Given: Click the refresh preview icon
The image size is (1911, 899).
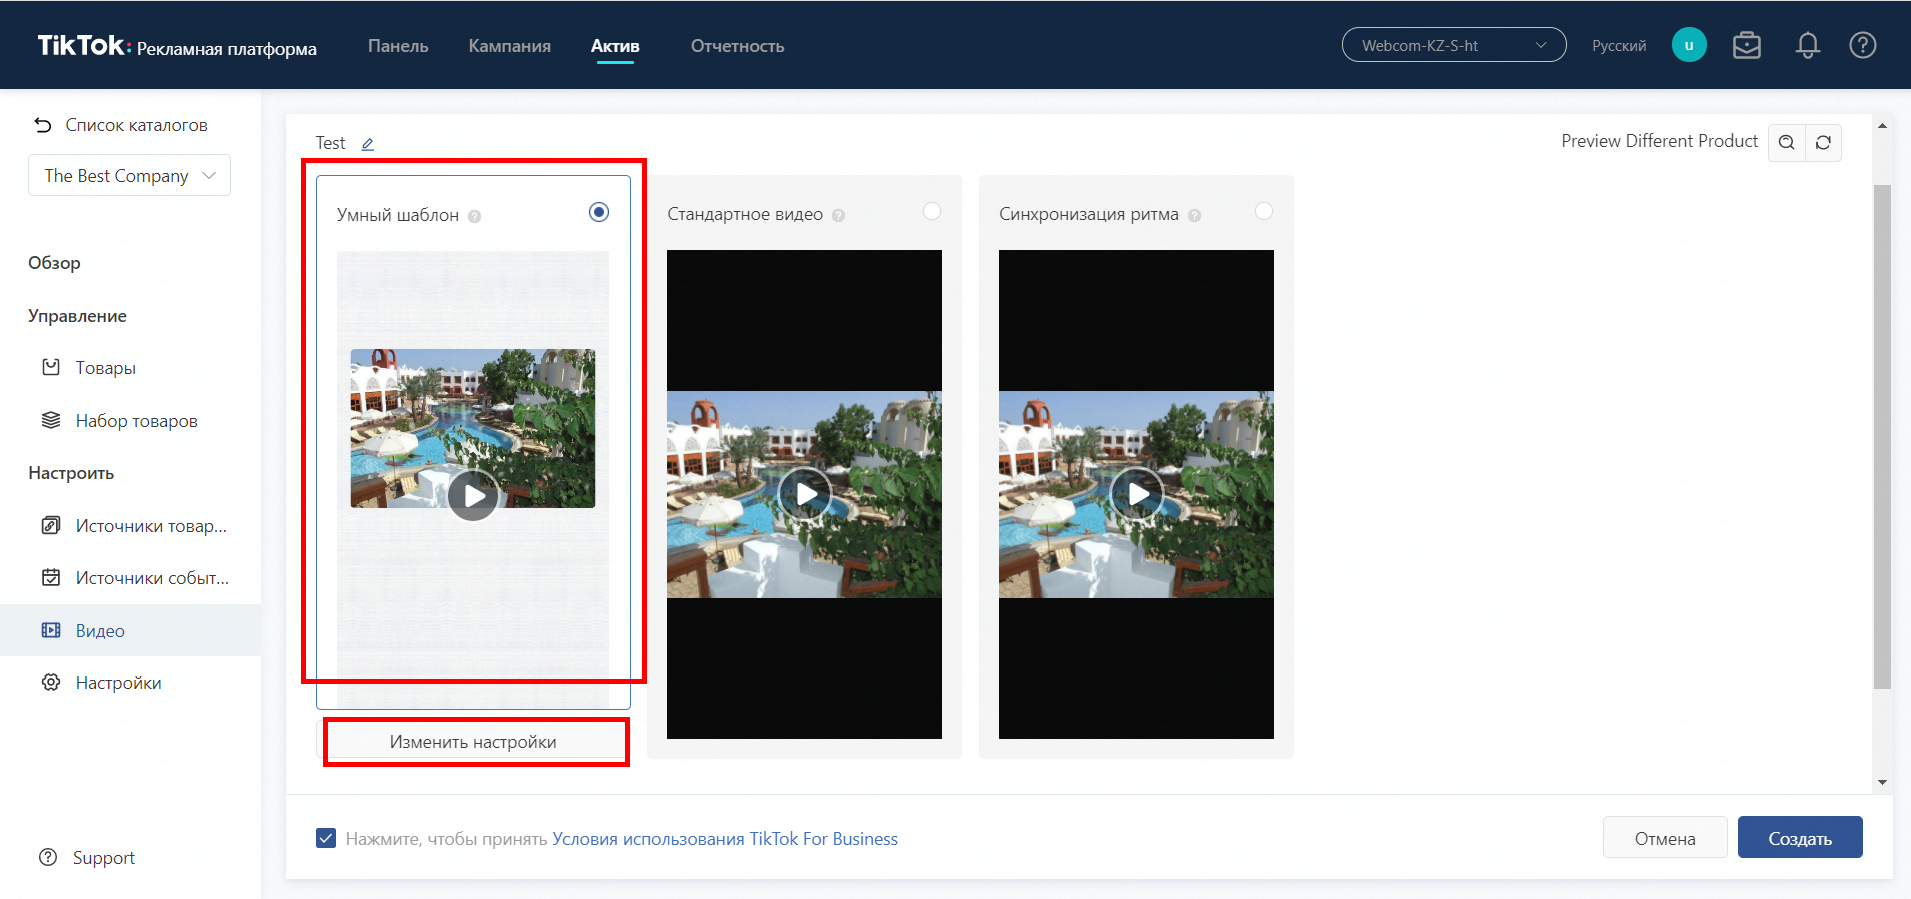Looking at the screenshot, I should [x=1823, y=142].
